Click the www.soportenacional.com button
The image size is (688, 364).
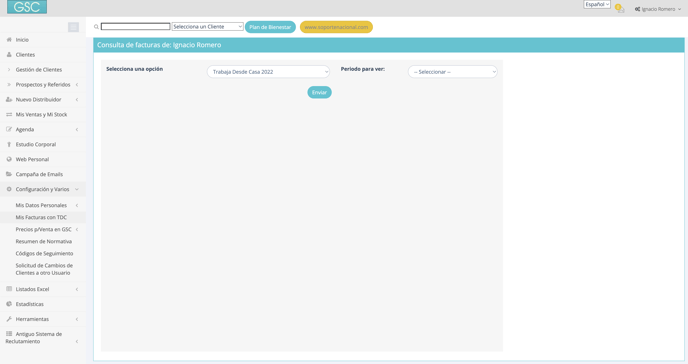[336, 27]
